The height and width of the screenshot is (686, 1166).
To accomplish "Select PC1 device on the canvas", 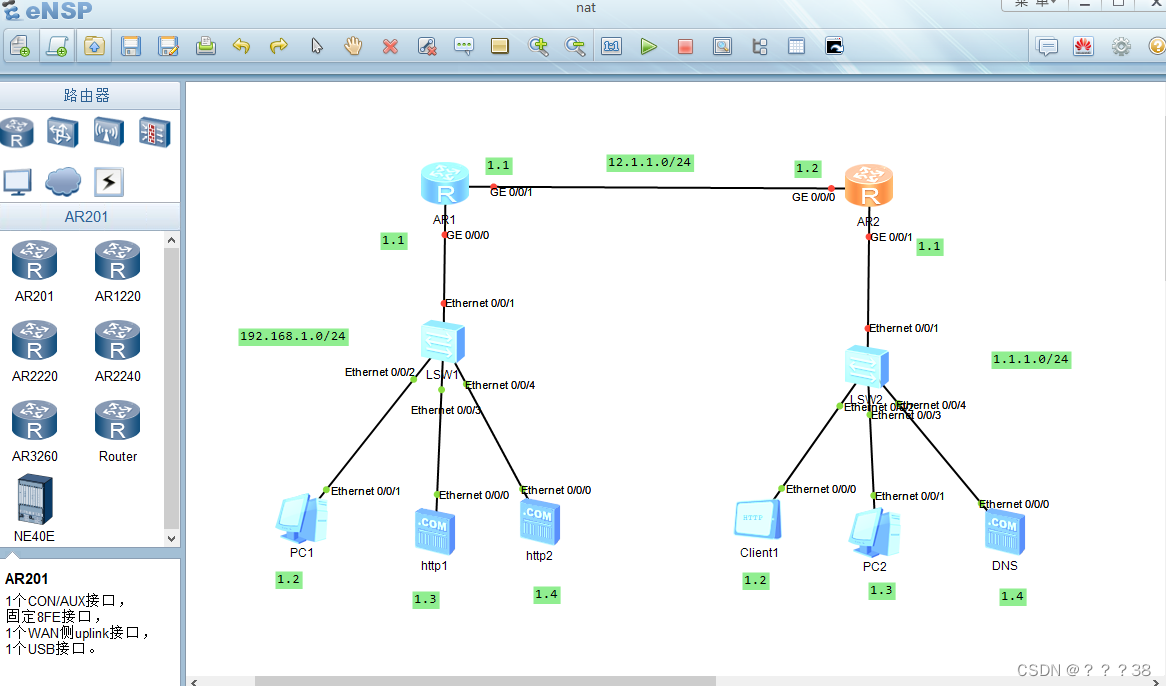I will tap(301, 519).
